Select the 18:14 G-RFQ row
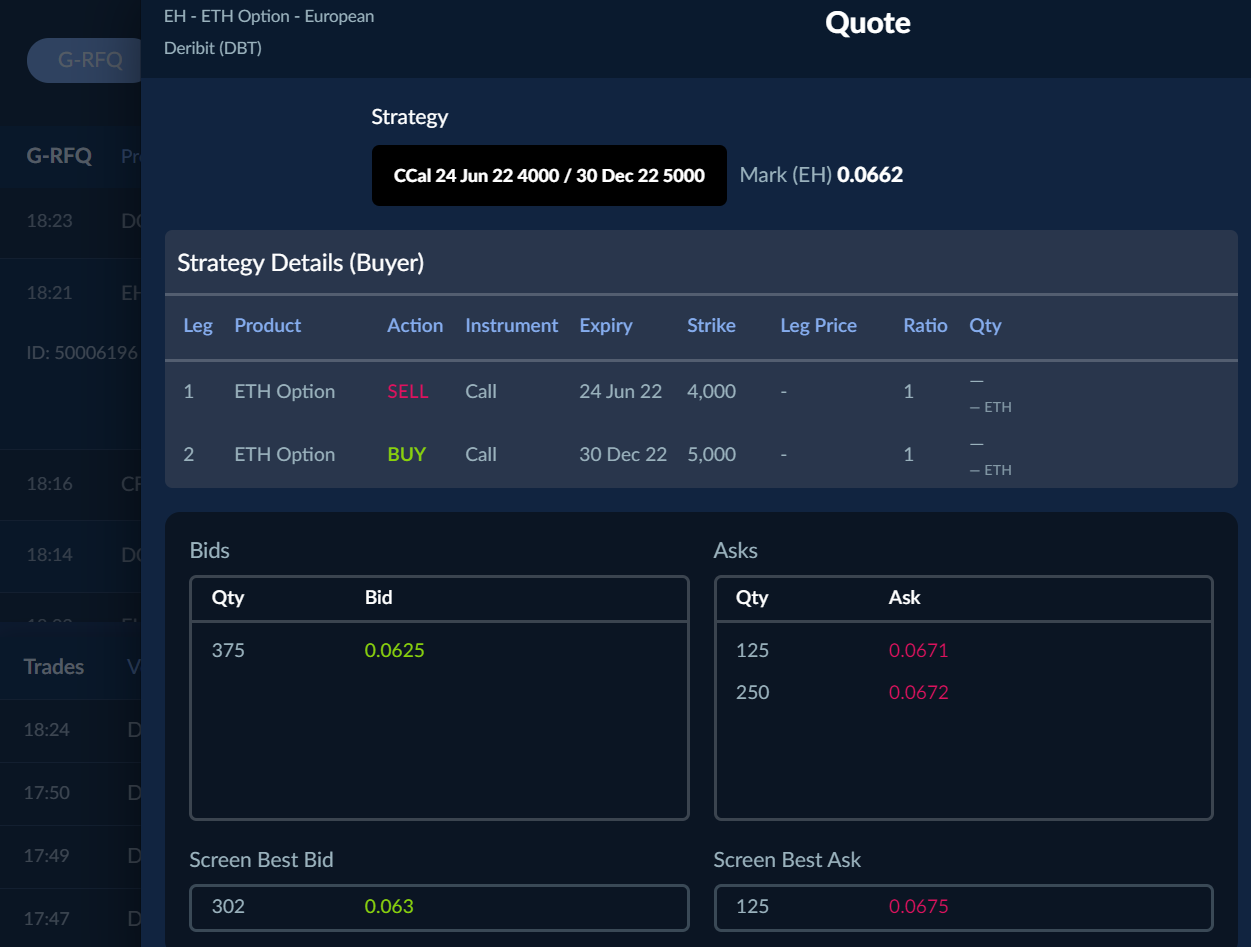This screenshot has height=947, width=1251. [70, 555]
